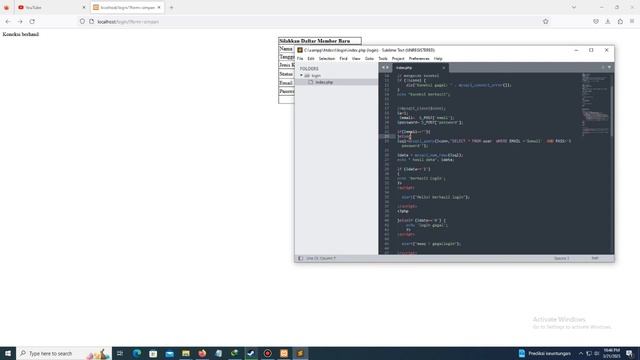Go back in browser
The height and width of the screenshot is (360, 640).
[8, 21]
